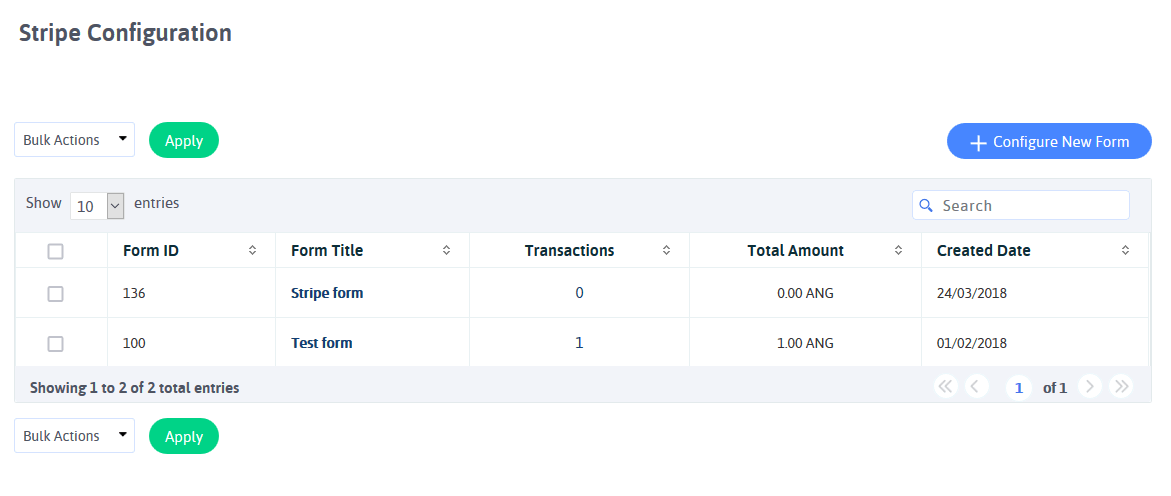1171x496 pixels.
Task: Go to next page arrow
Action: (1090, 386)
